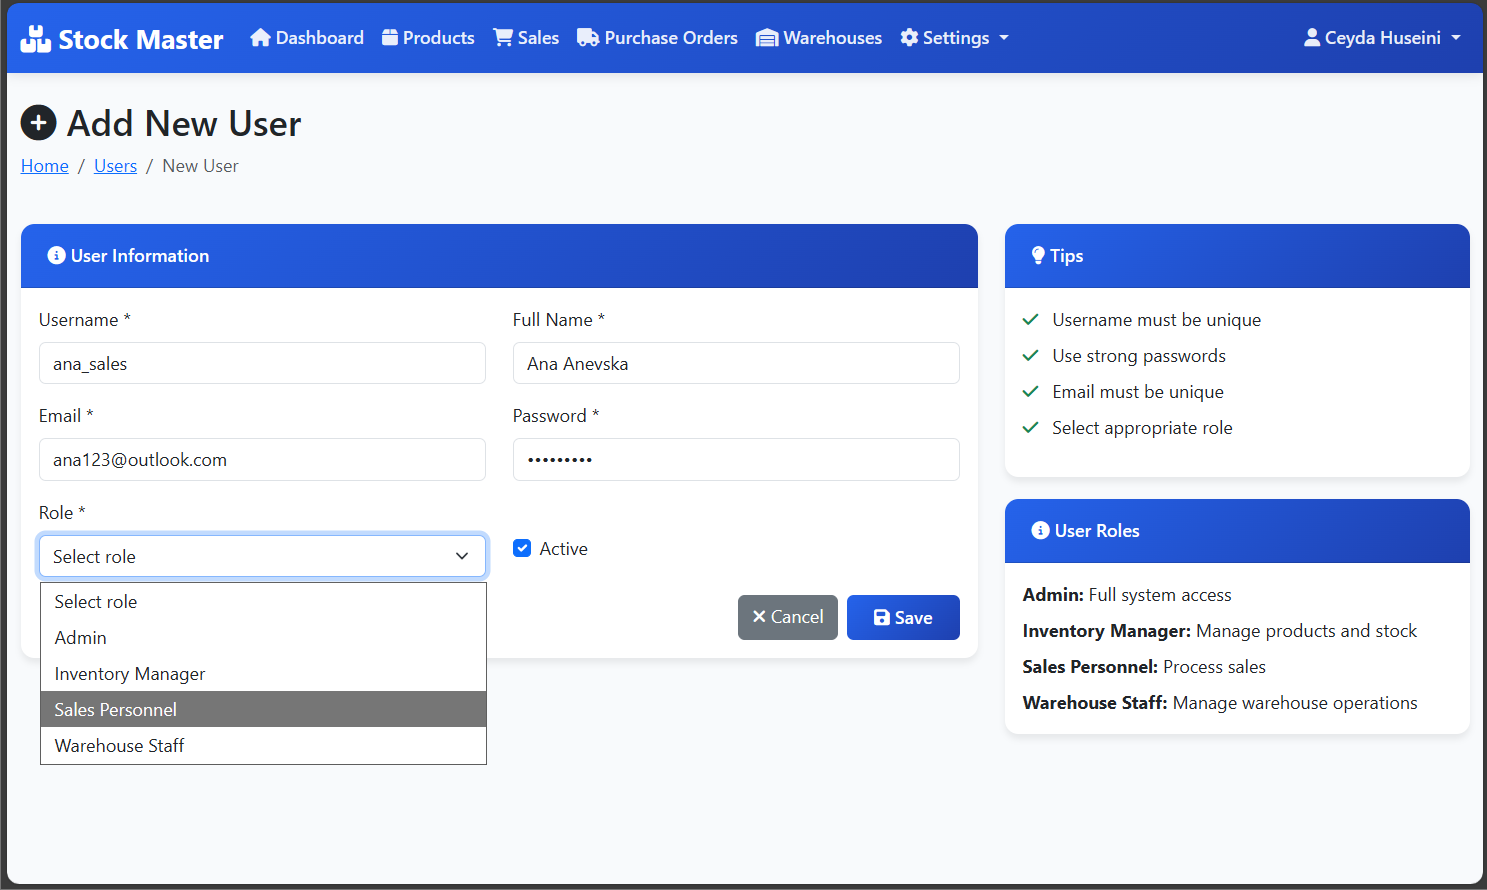Choose Admin from the role list
This screenshot has width=1487, height=890.
(x=262, y=638)
